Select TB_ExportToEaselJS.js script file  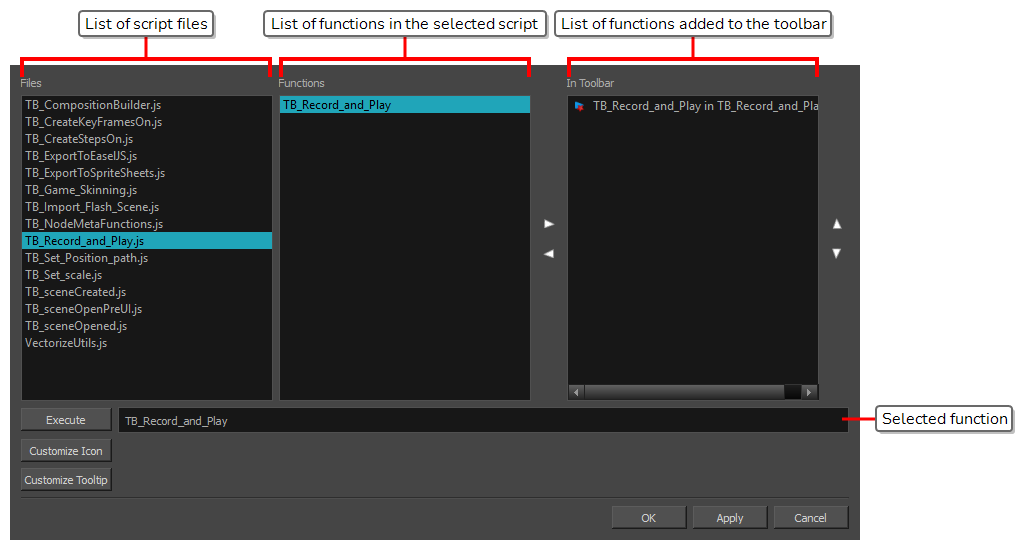click(x=147, y=156)
